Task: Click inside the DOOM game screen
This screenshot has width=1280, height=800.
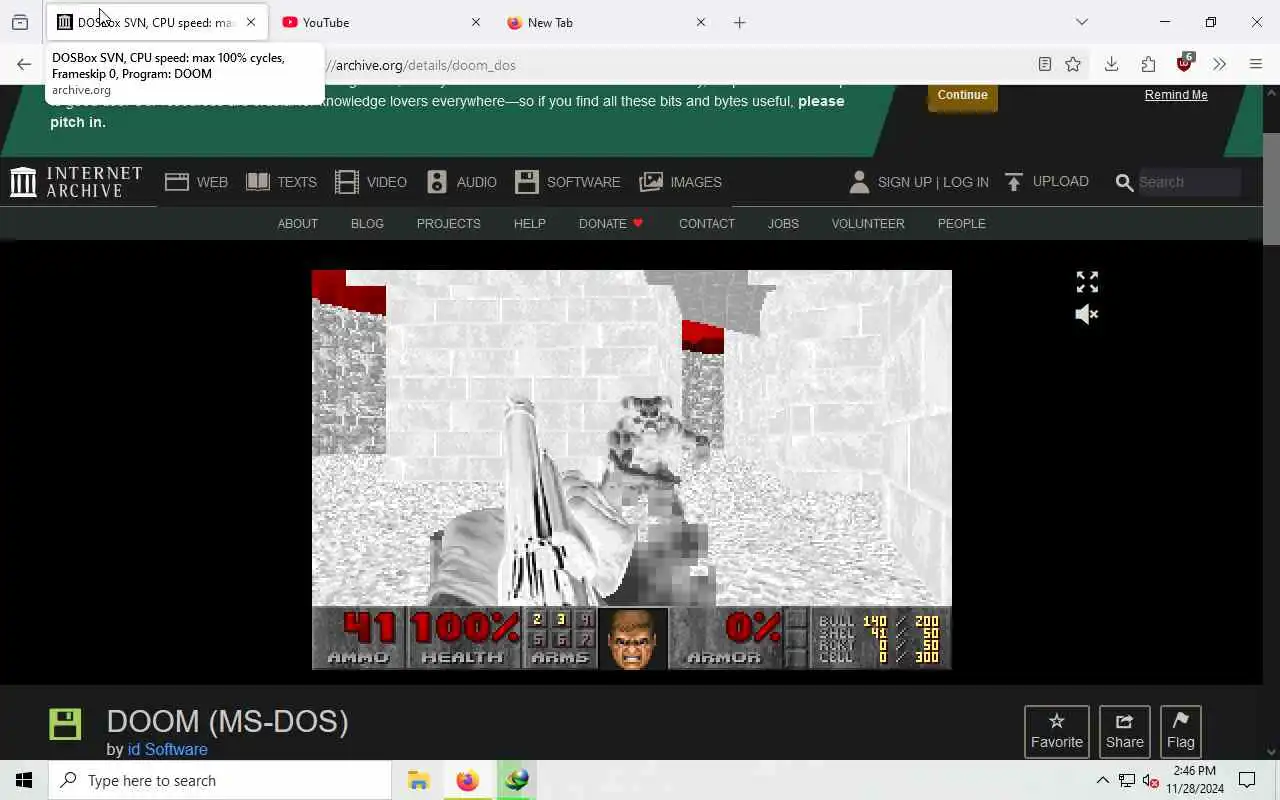Action: pos(632,470)
